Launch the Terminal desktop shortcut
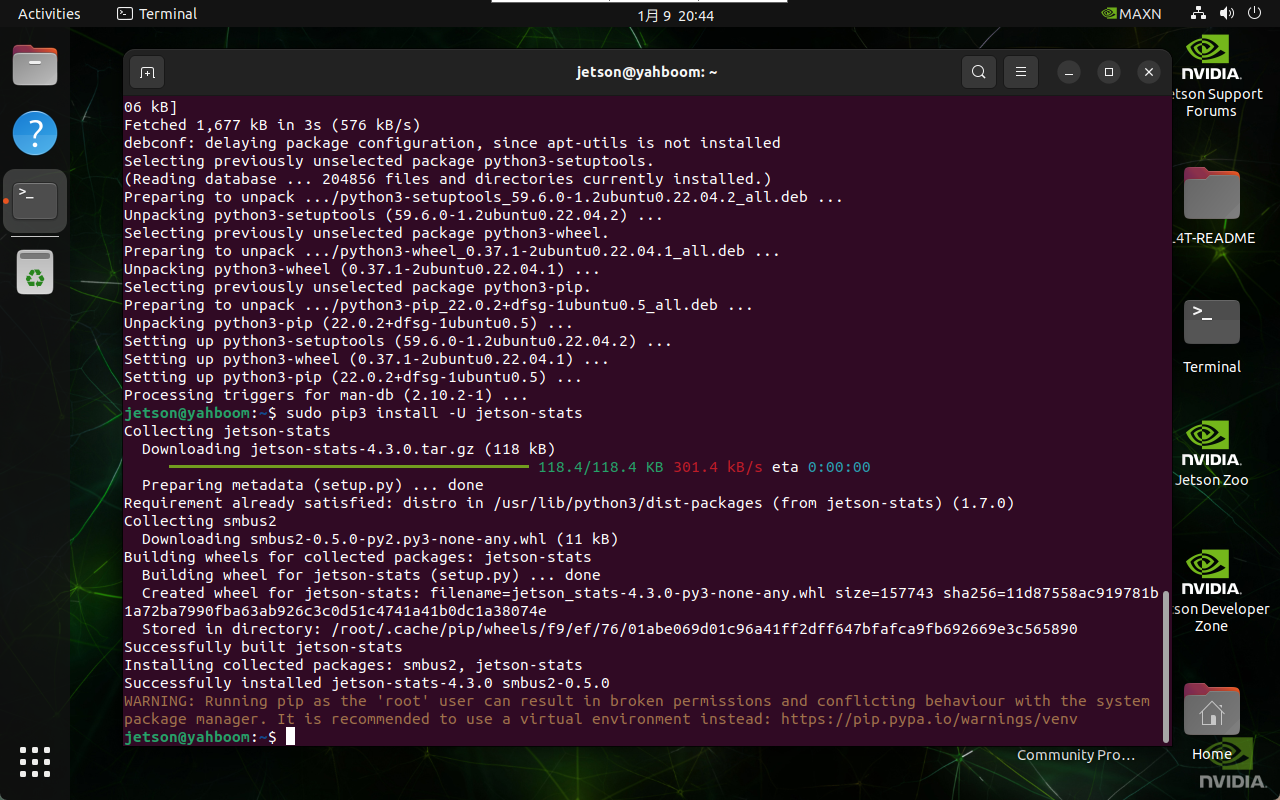Viewport: 1280px width, 800px height. click(1211, 336)
